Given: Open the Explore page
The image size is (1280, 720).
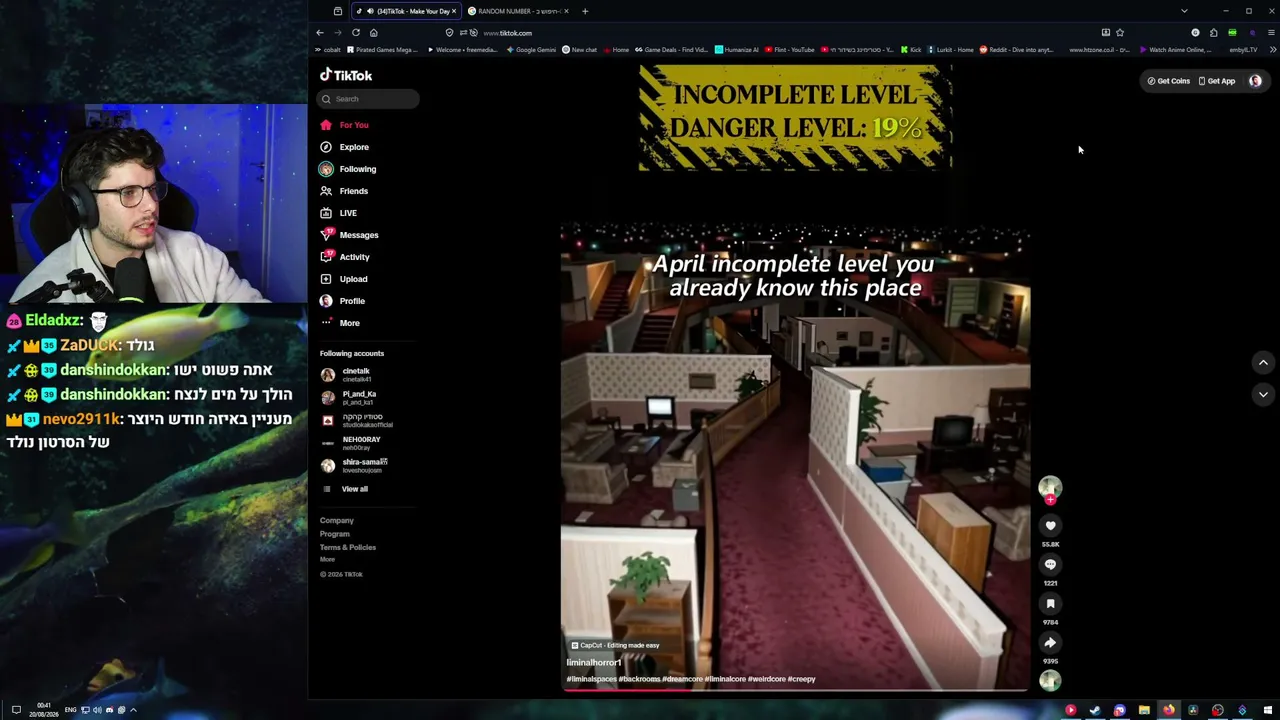Looking at the screenshot, I should tap(345, 147).
